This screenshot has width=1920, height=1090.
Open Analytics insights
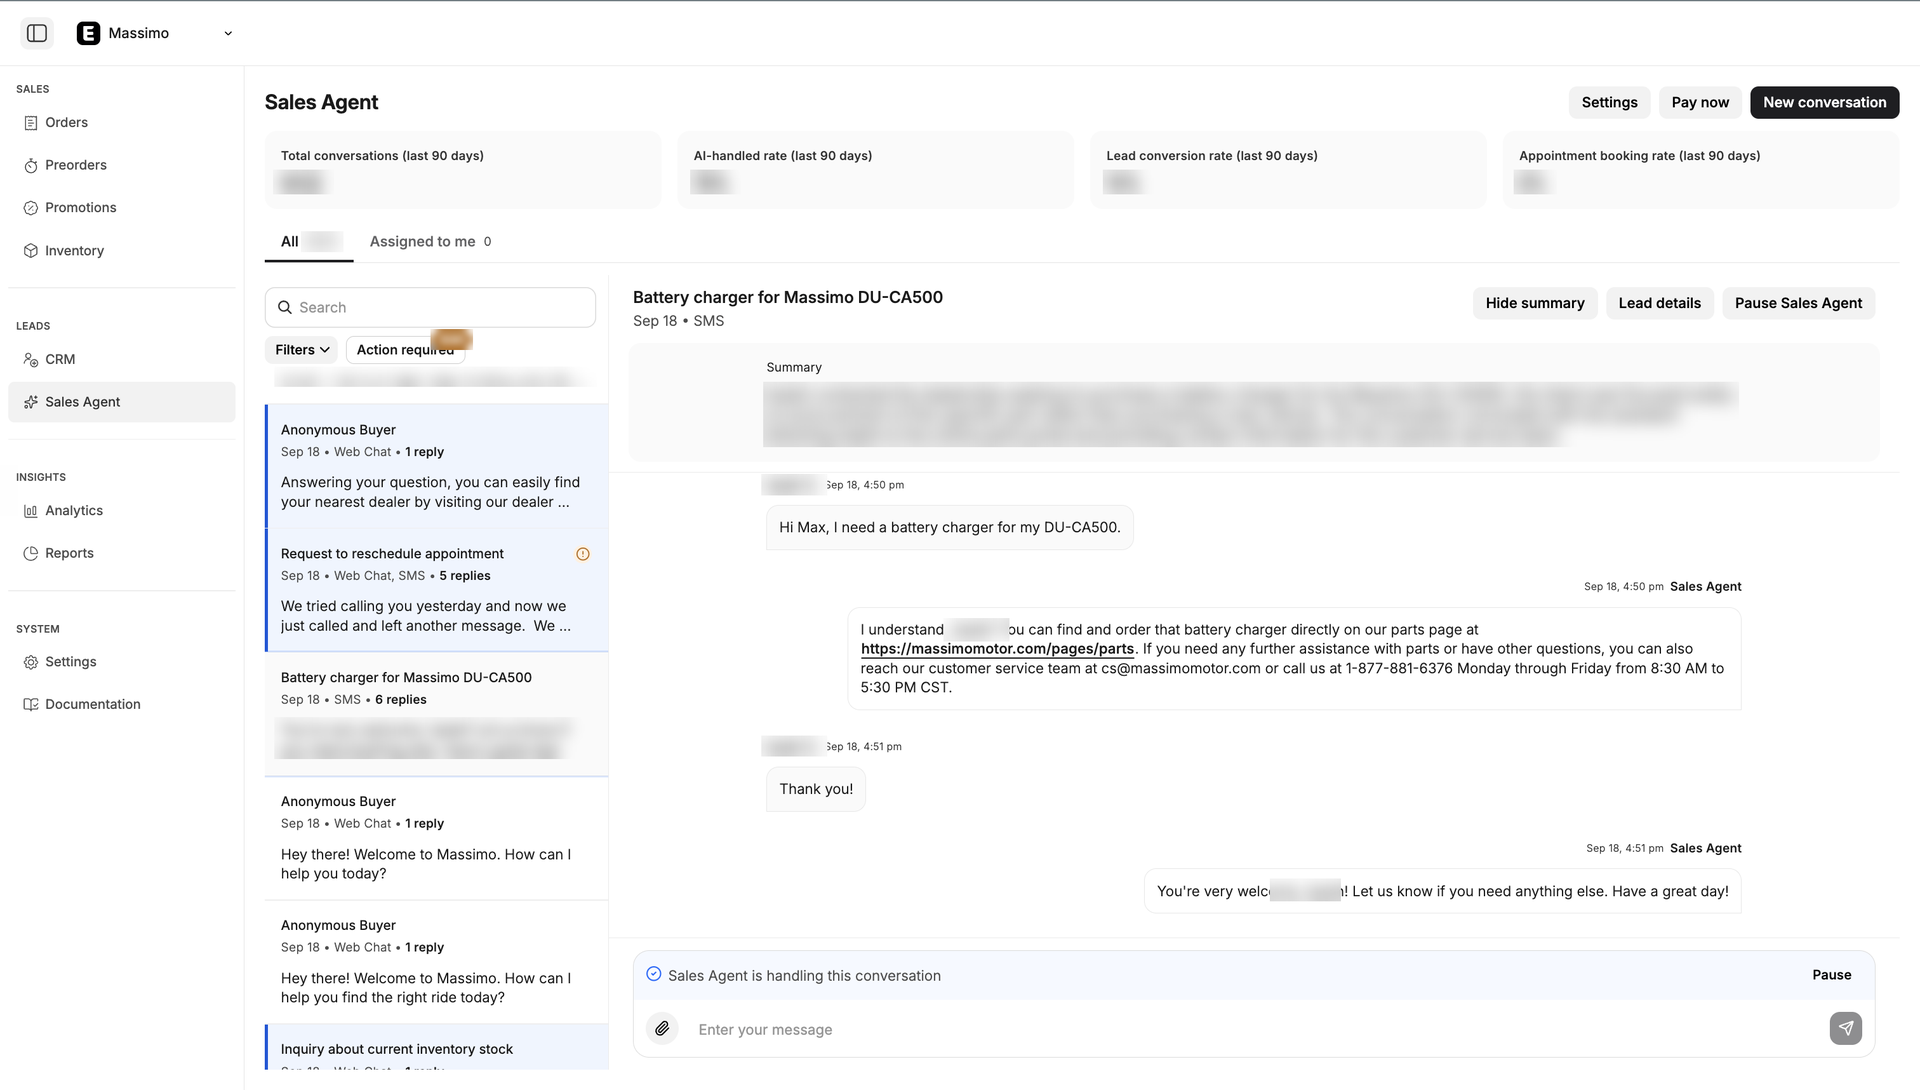coord(122,511)
